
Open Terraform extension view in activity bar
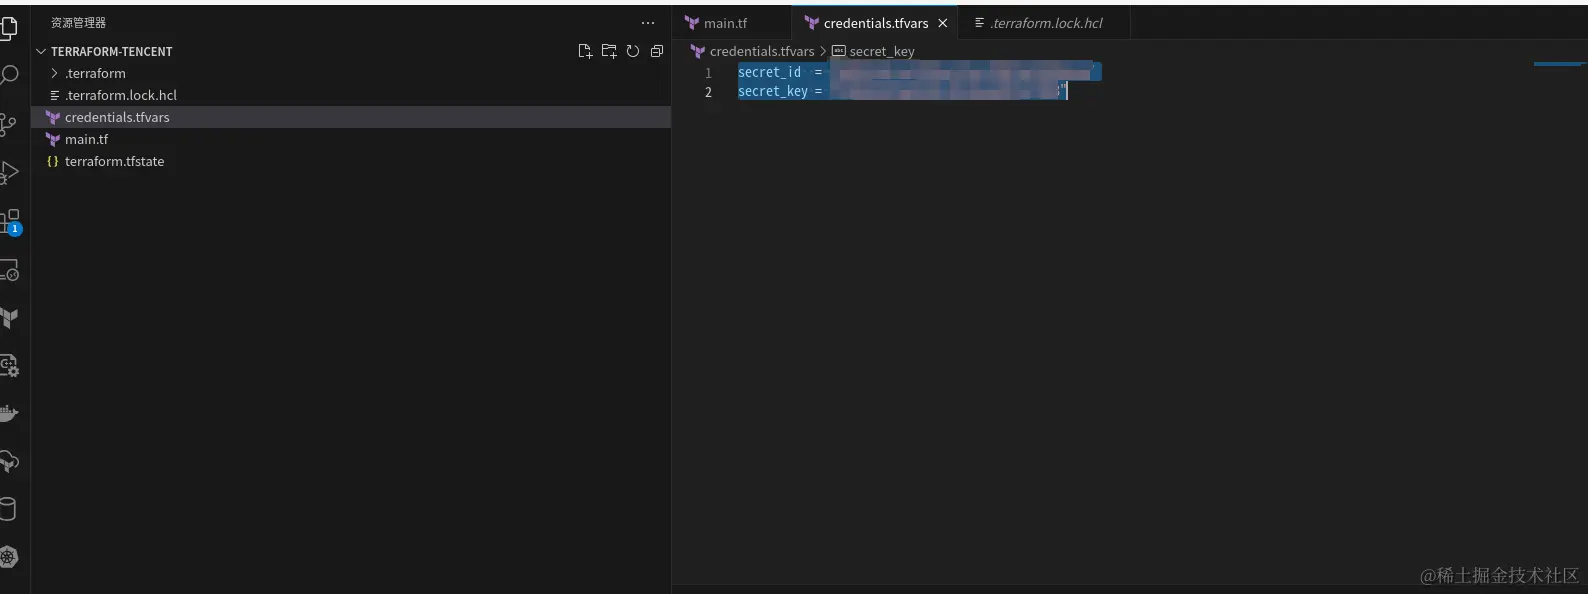pos(9,318)
